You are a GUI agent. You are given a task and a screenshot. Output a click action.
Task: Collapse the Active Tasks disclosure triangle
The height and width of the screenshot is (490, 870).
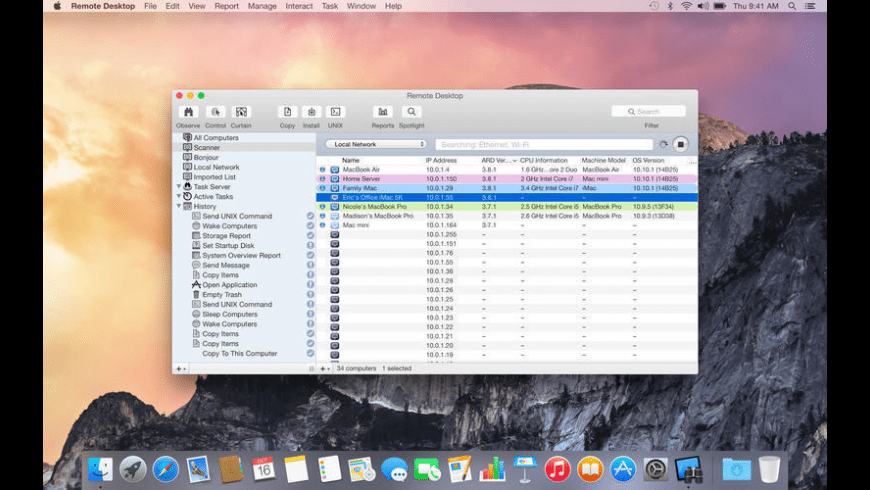pyautogui.click(x=179, y=196)
